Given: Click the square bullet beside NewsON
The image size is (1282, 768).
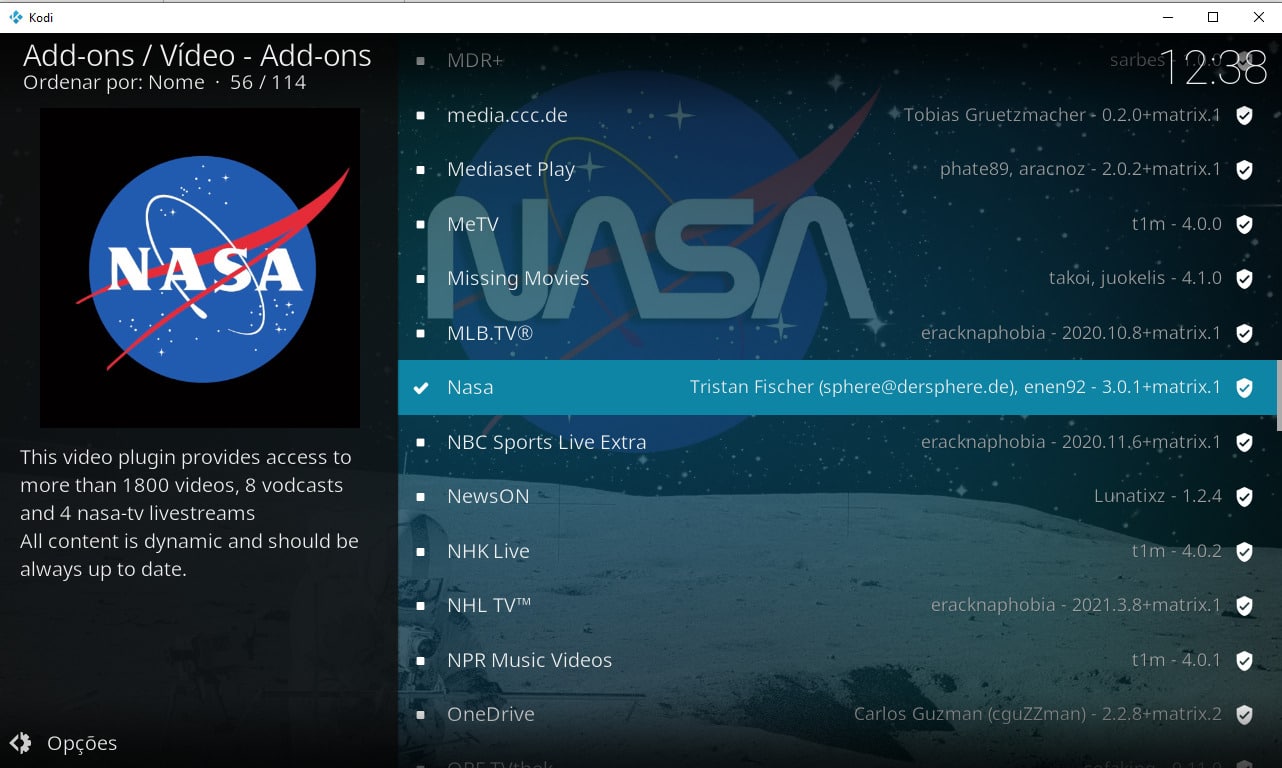Looking at the screenshot, I should click(x=421, y=497).
